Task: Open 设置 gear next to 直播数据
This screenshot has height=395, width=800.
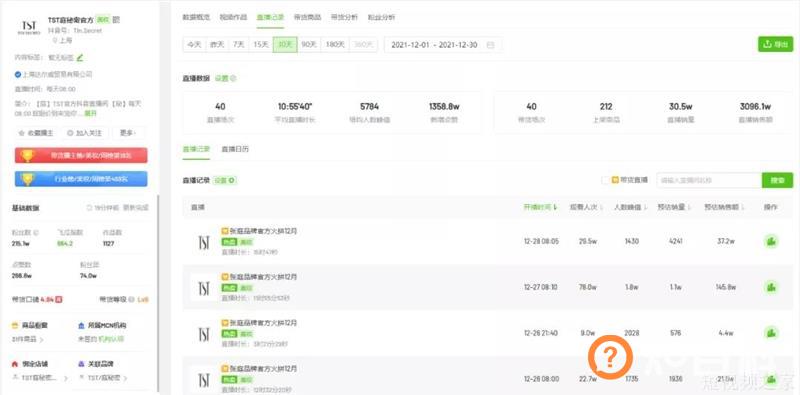Action: click(226, 79)
